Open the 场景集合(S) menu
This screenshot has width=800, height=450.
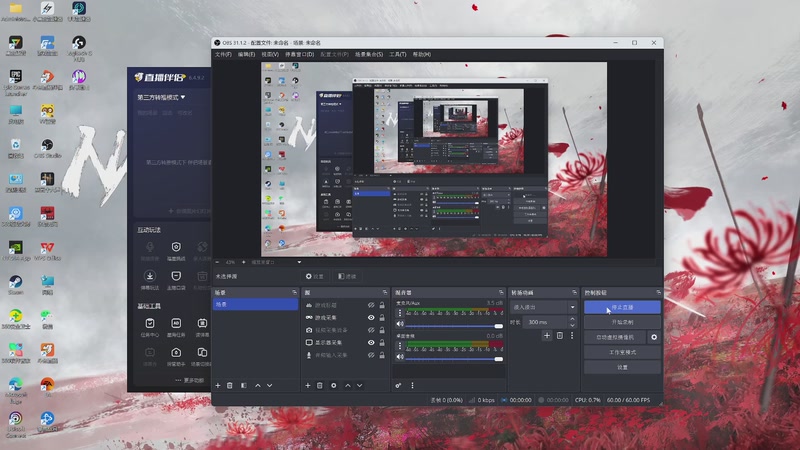369,54
